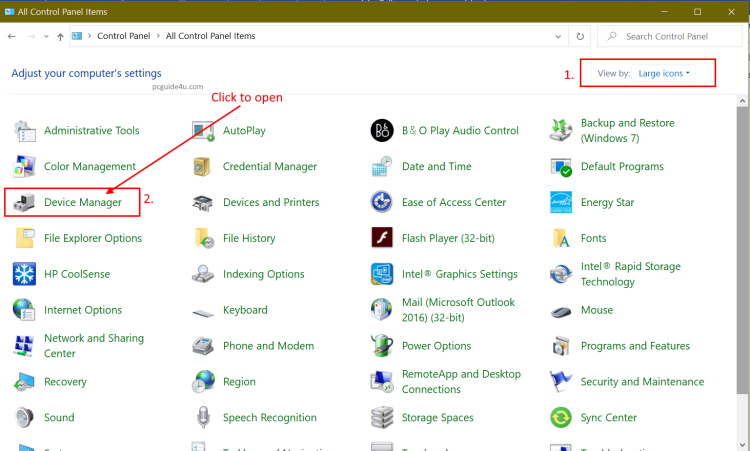Click the Speech Recognition microphone icon
The width and height of the screenshot is (750, 451).
point(203,418)
